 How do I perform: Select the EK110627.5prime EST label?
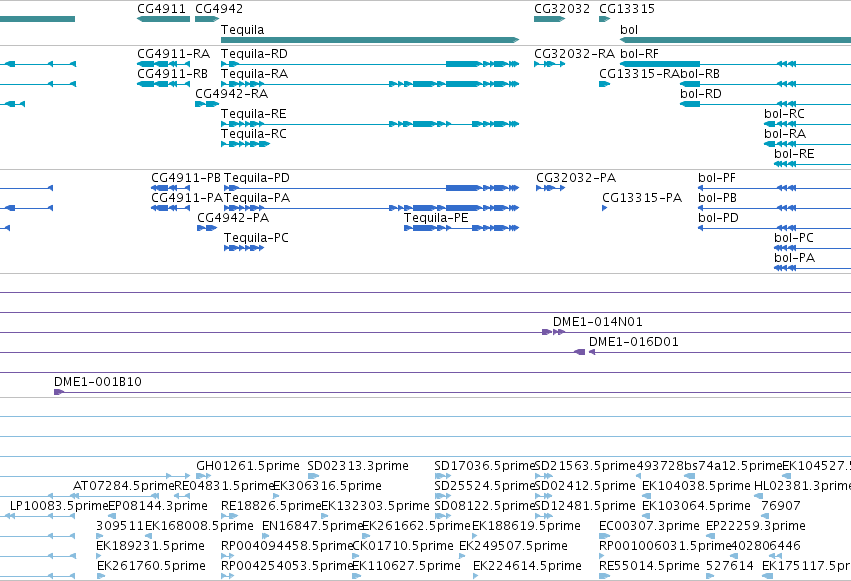[406, 566]
